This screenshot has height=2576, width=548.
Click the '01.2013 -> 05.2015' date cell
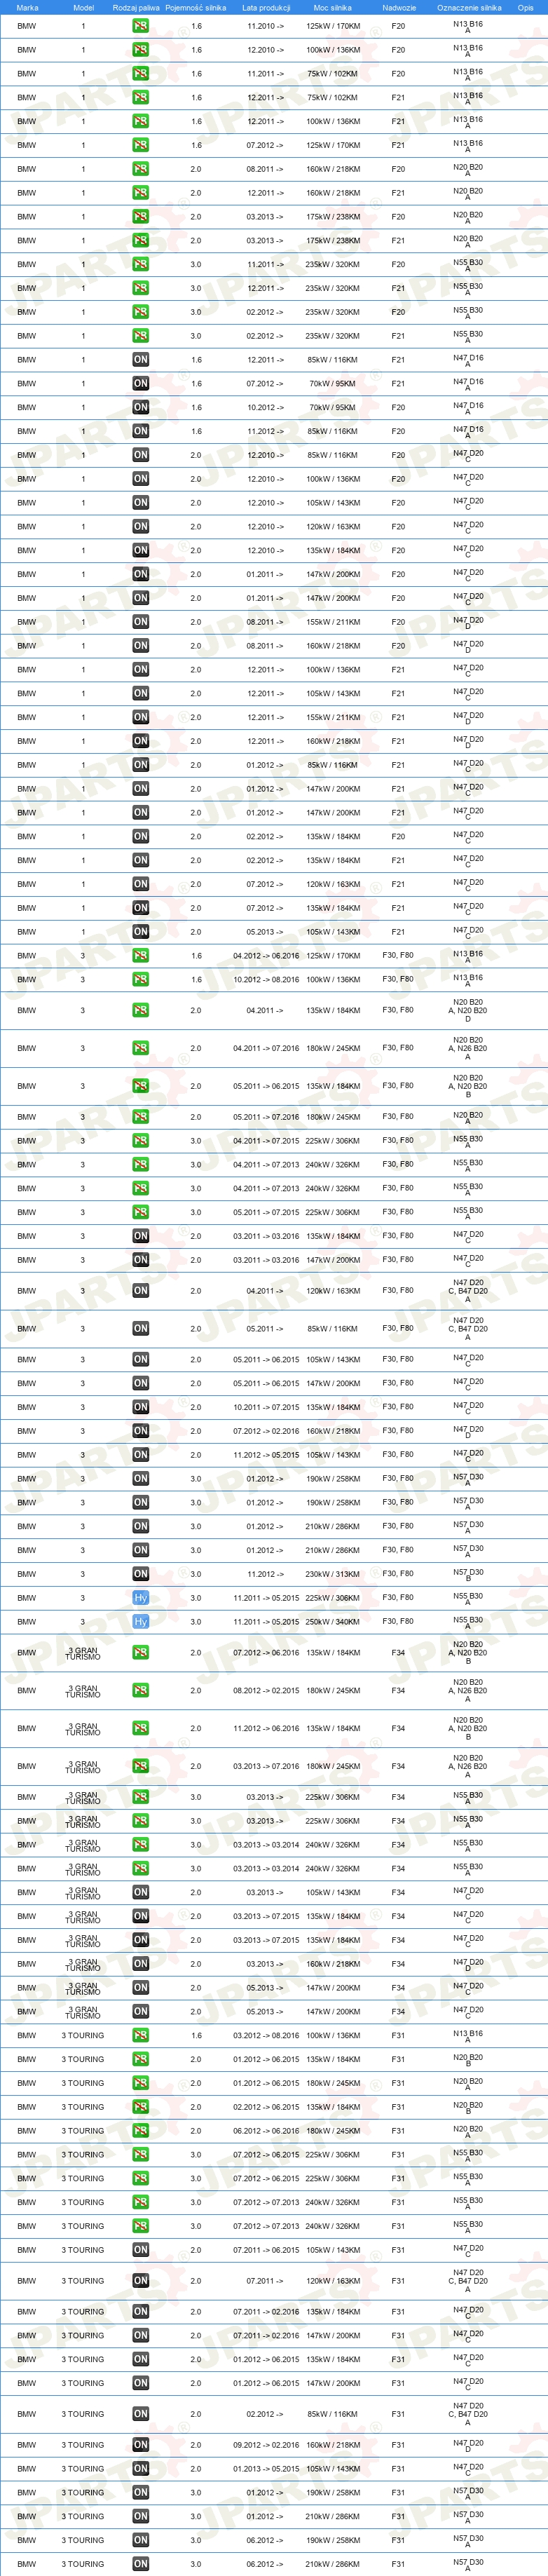click(266, 2469)
